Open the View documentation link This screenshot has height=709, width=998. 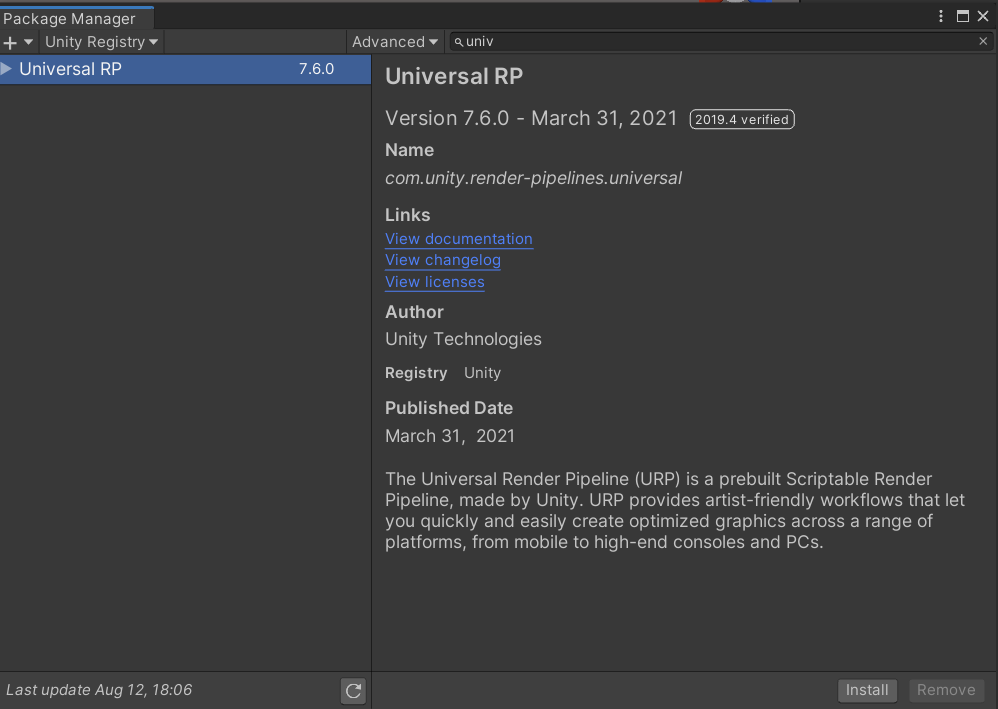(x=458, y=239)
